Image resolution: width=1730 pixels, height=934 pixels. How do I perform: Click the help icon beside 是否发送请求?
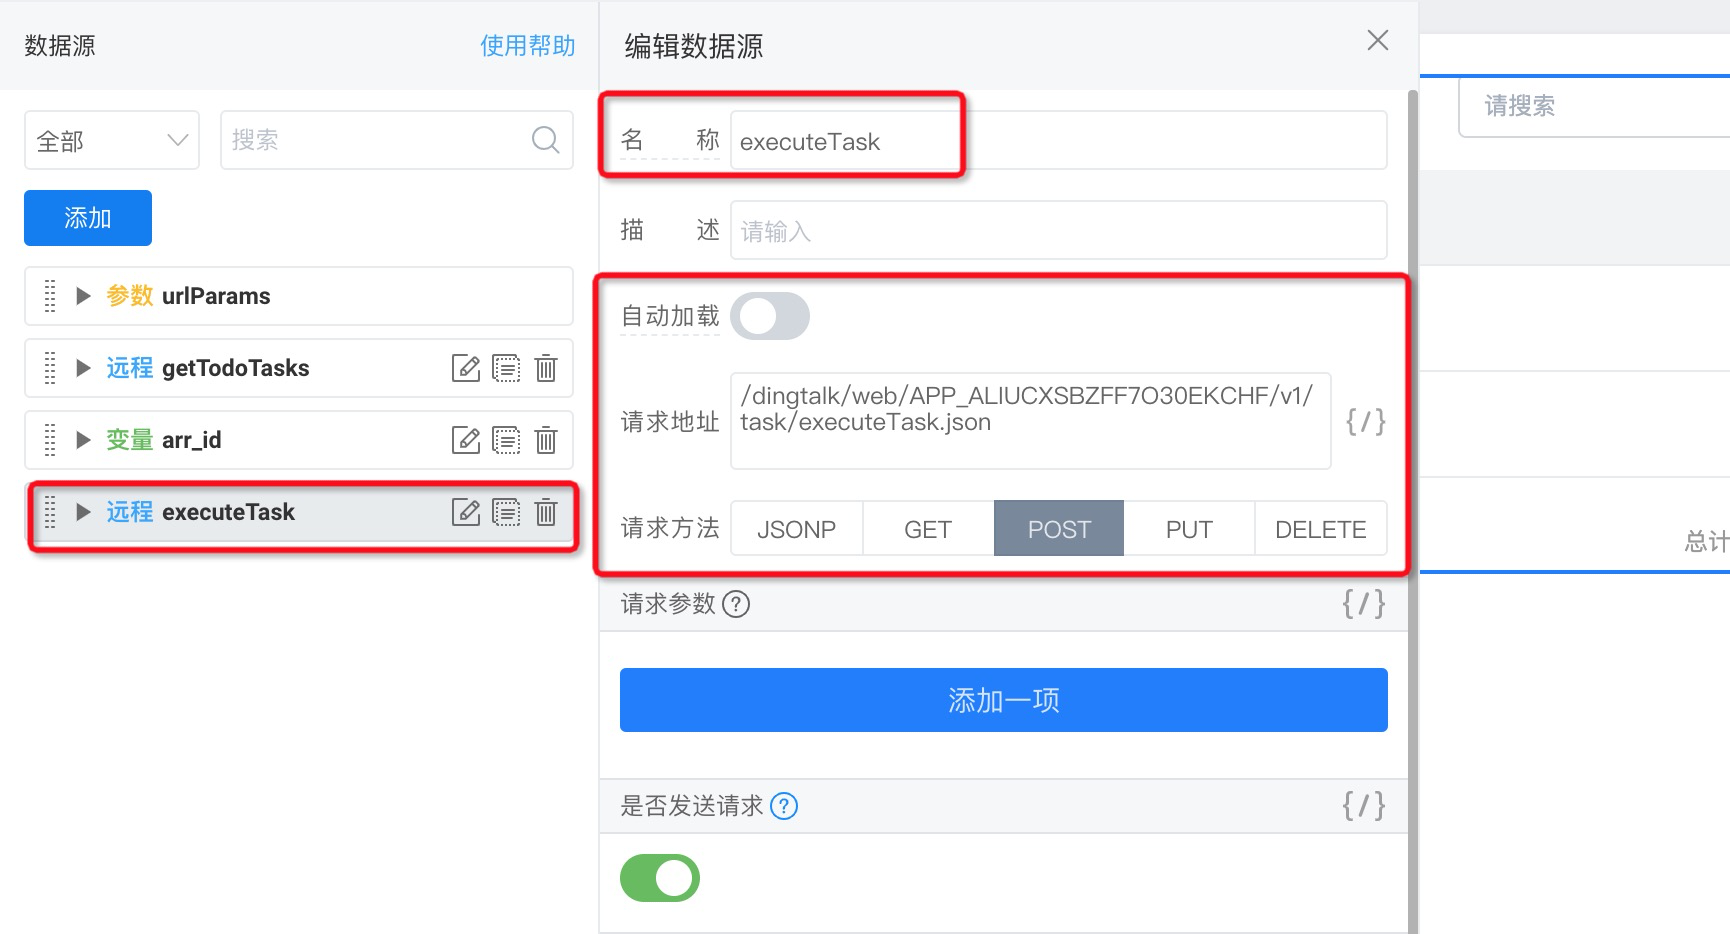(x=784, y=806)
